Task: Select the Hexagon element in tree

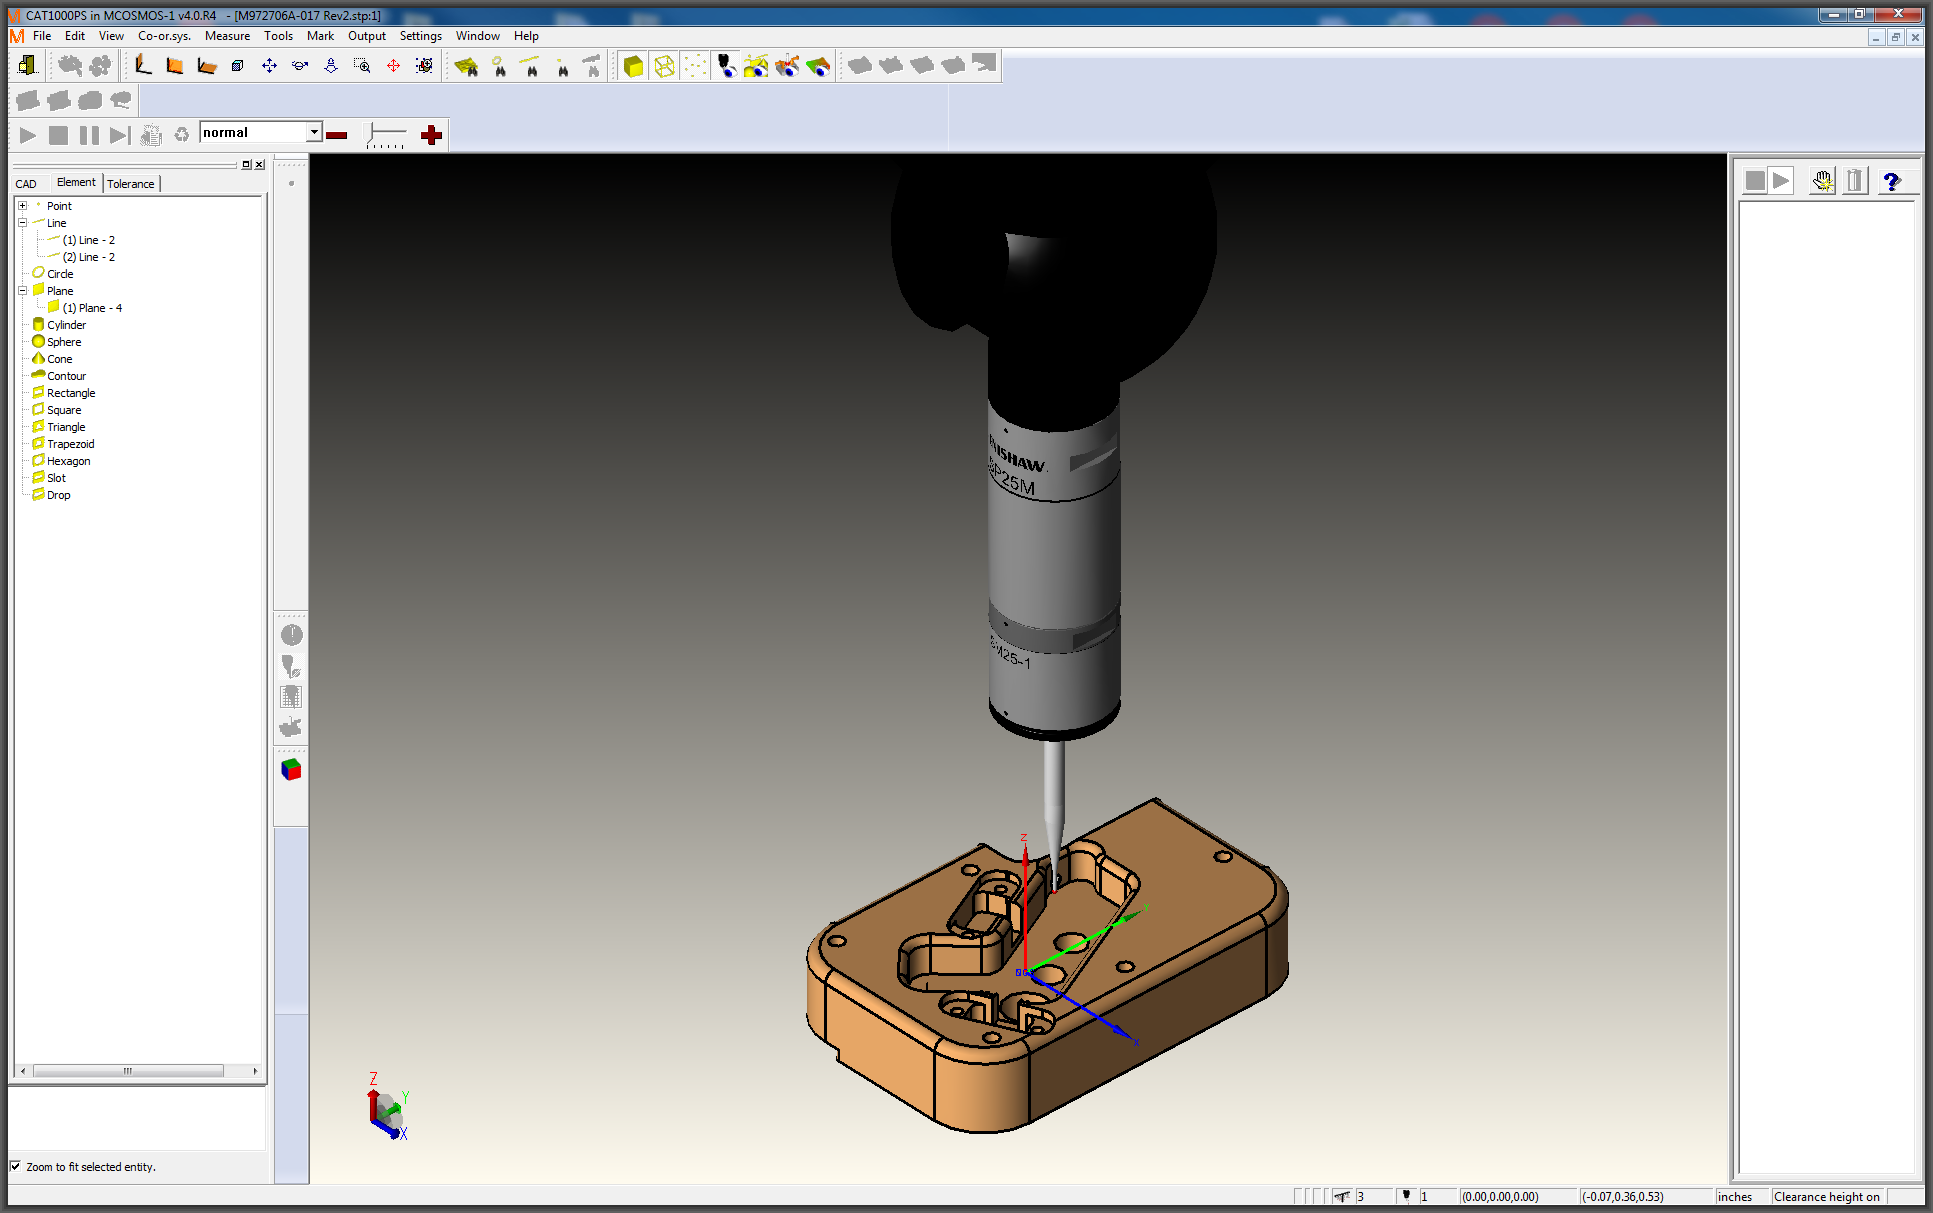Action: [69, 461]
